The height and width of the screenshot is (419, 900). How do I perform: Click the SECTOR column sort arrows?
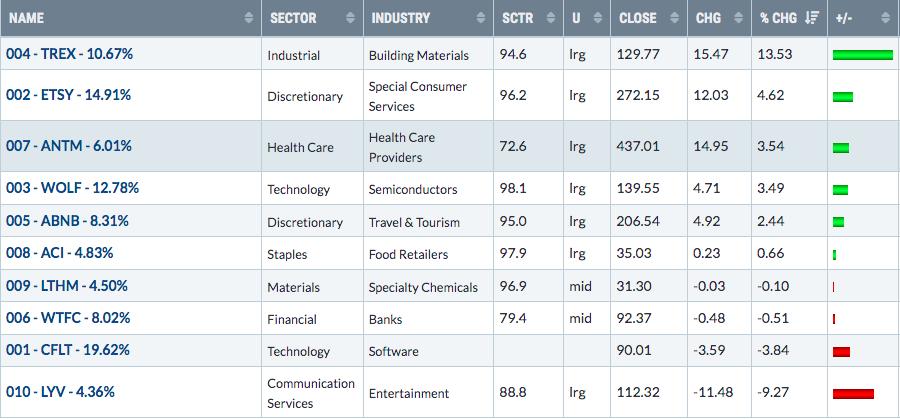click(351, 18)
